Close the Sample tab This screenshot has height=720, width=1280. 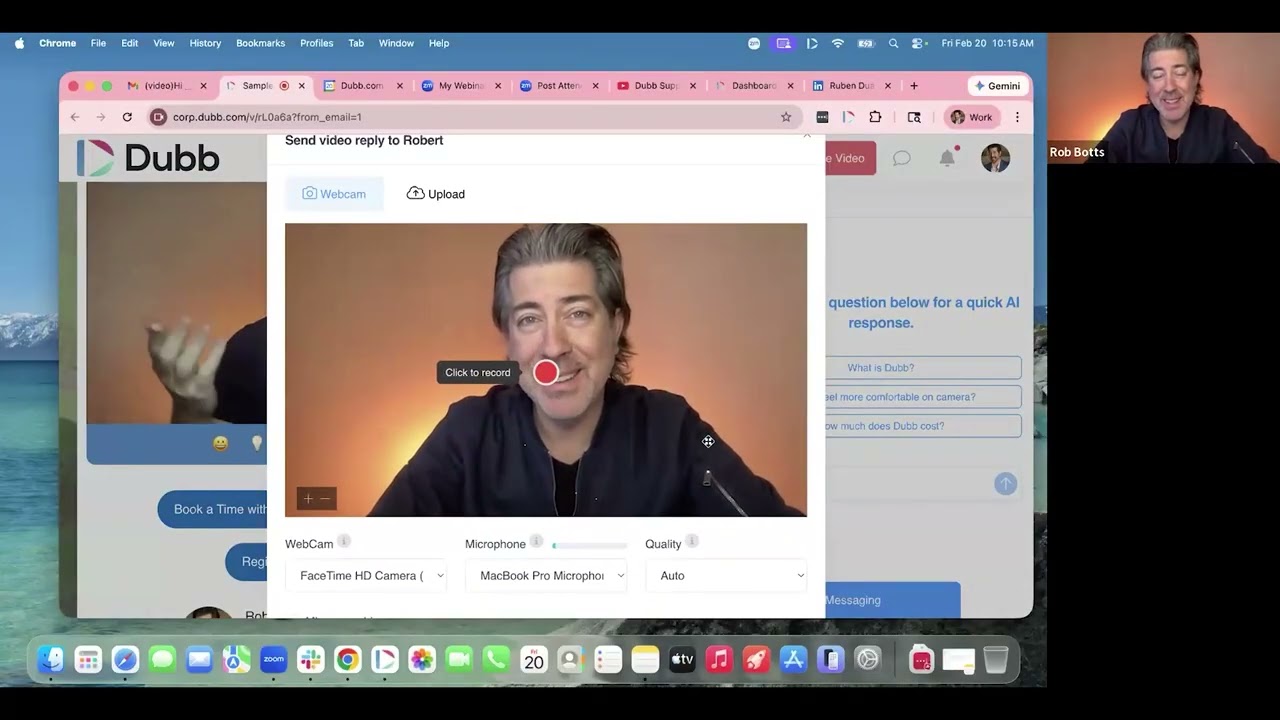pyautogui.click(x=301, y=86)
